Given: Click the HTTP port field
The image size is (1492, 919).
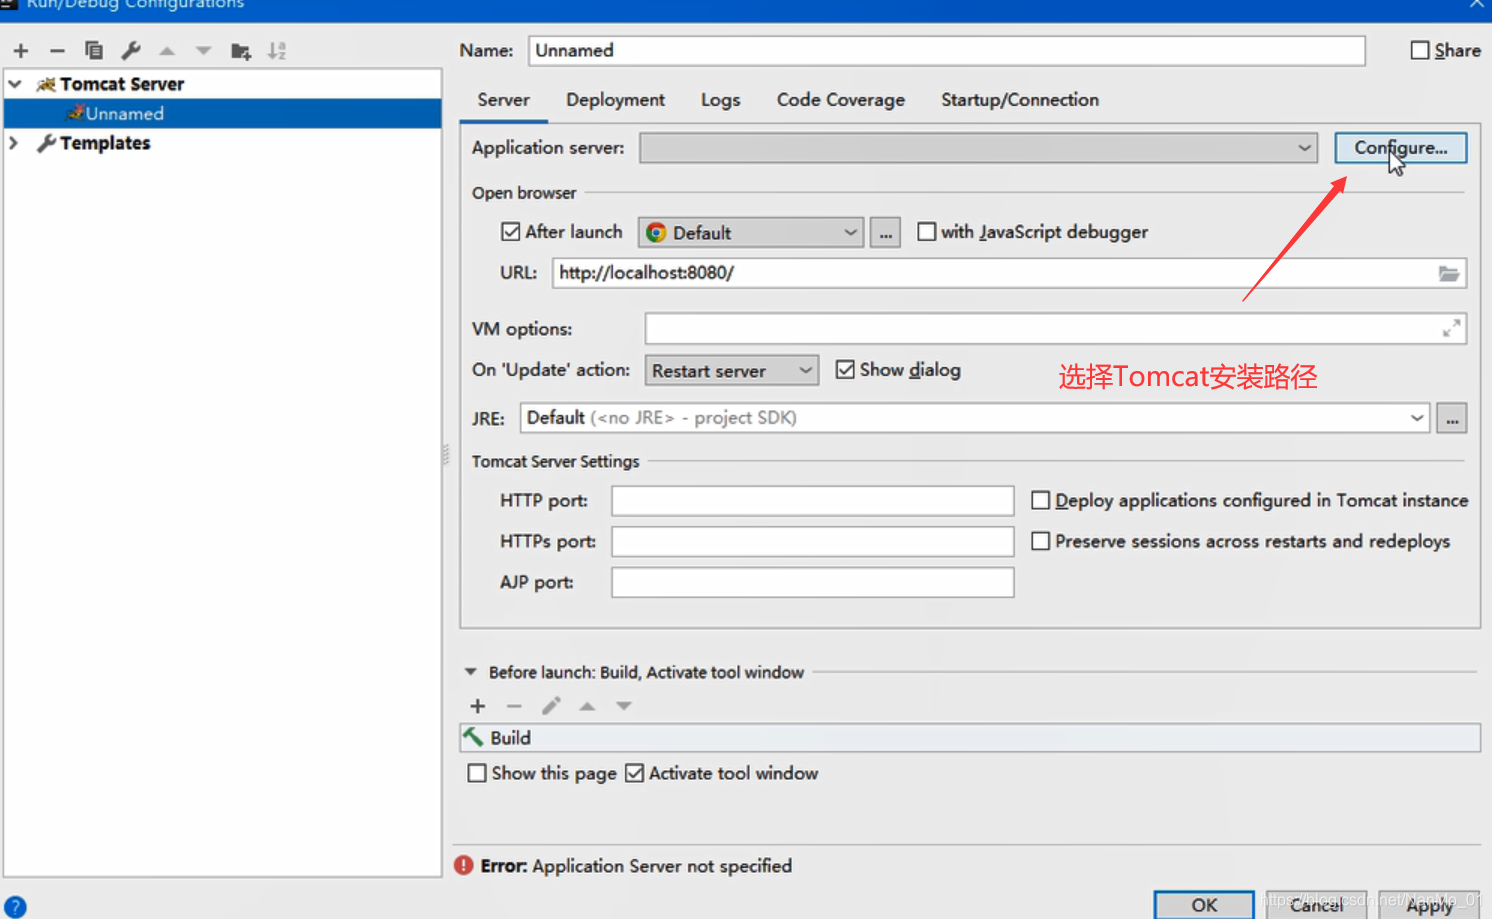Looking at the screenshot, I should point(813,500).
